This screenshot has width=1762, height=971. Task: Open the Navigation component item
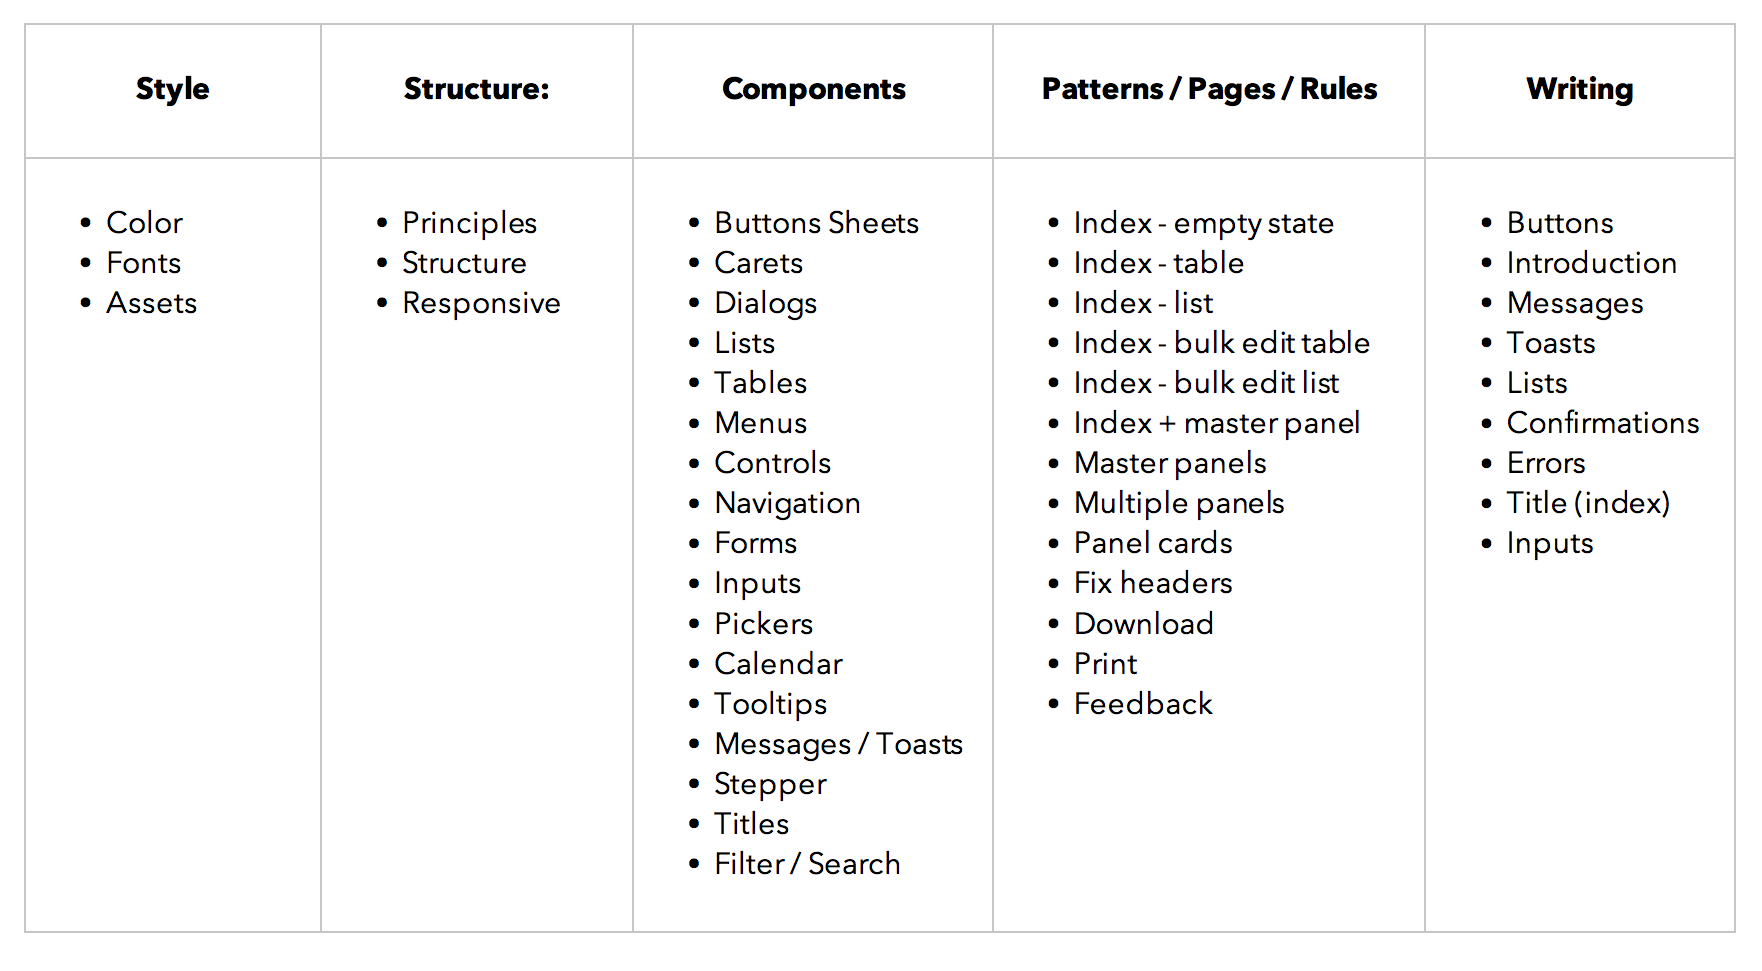[787, 503]
